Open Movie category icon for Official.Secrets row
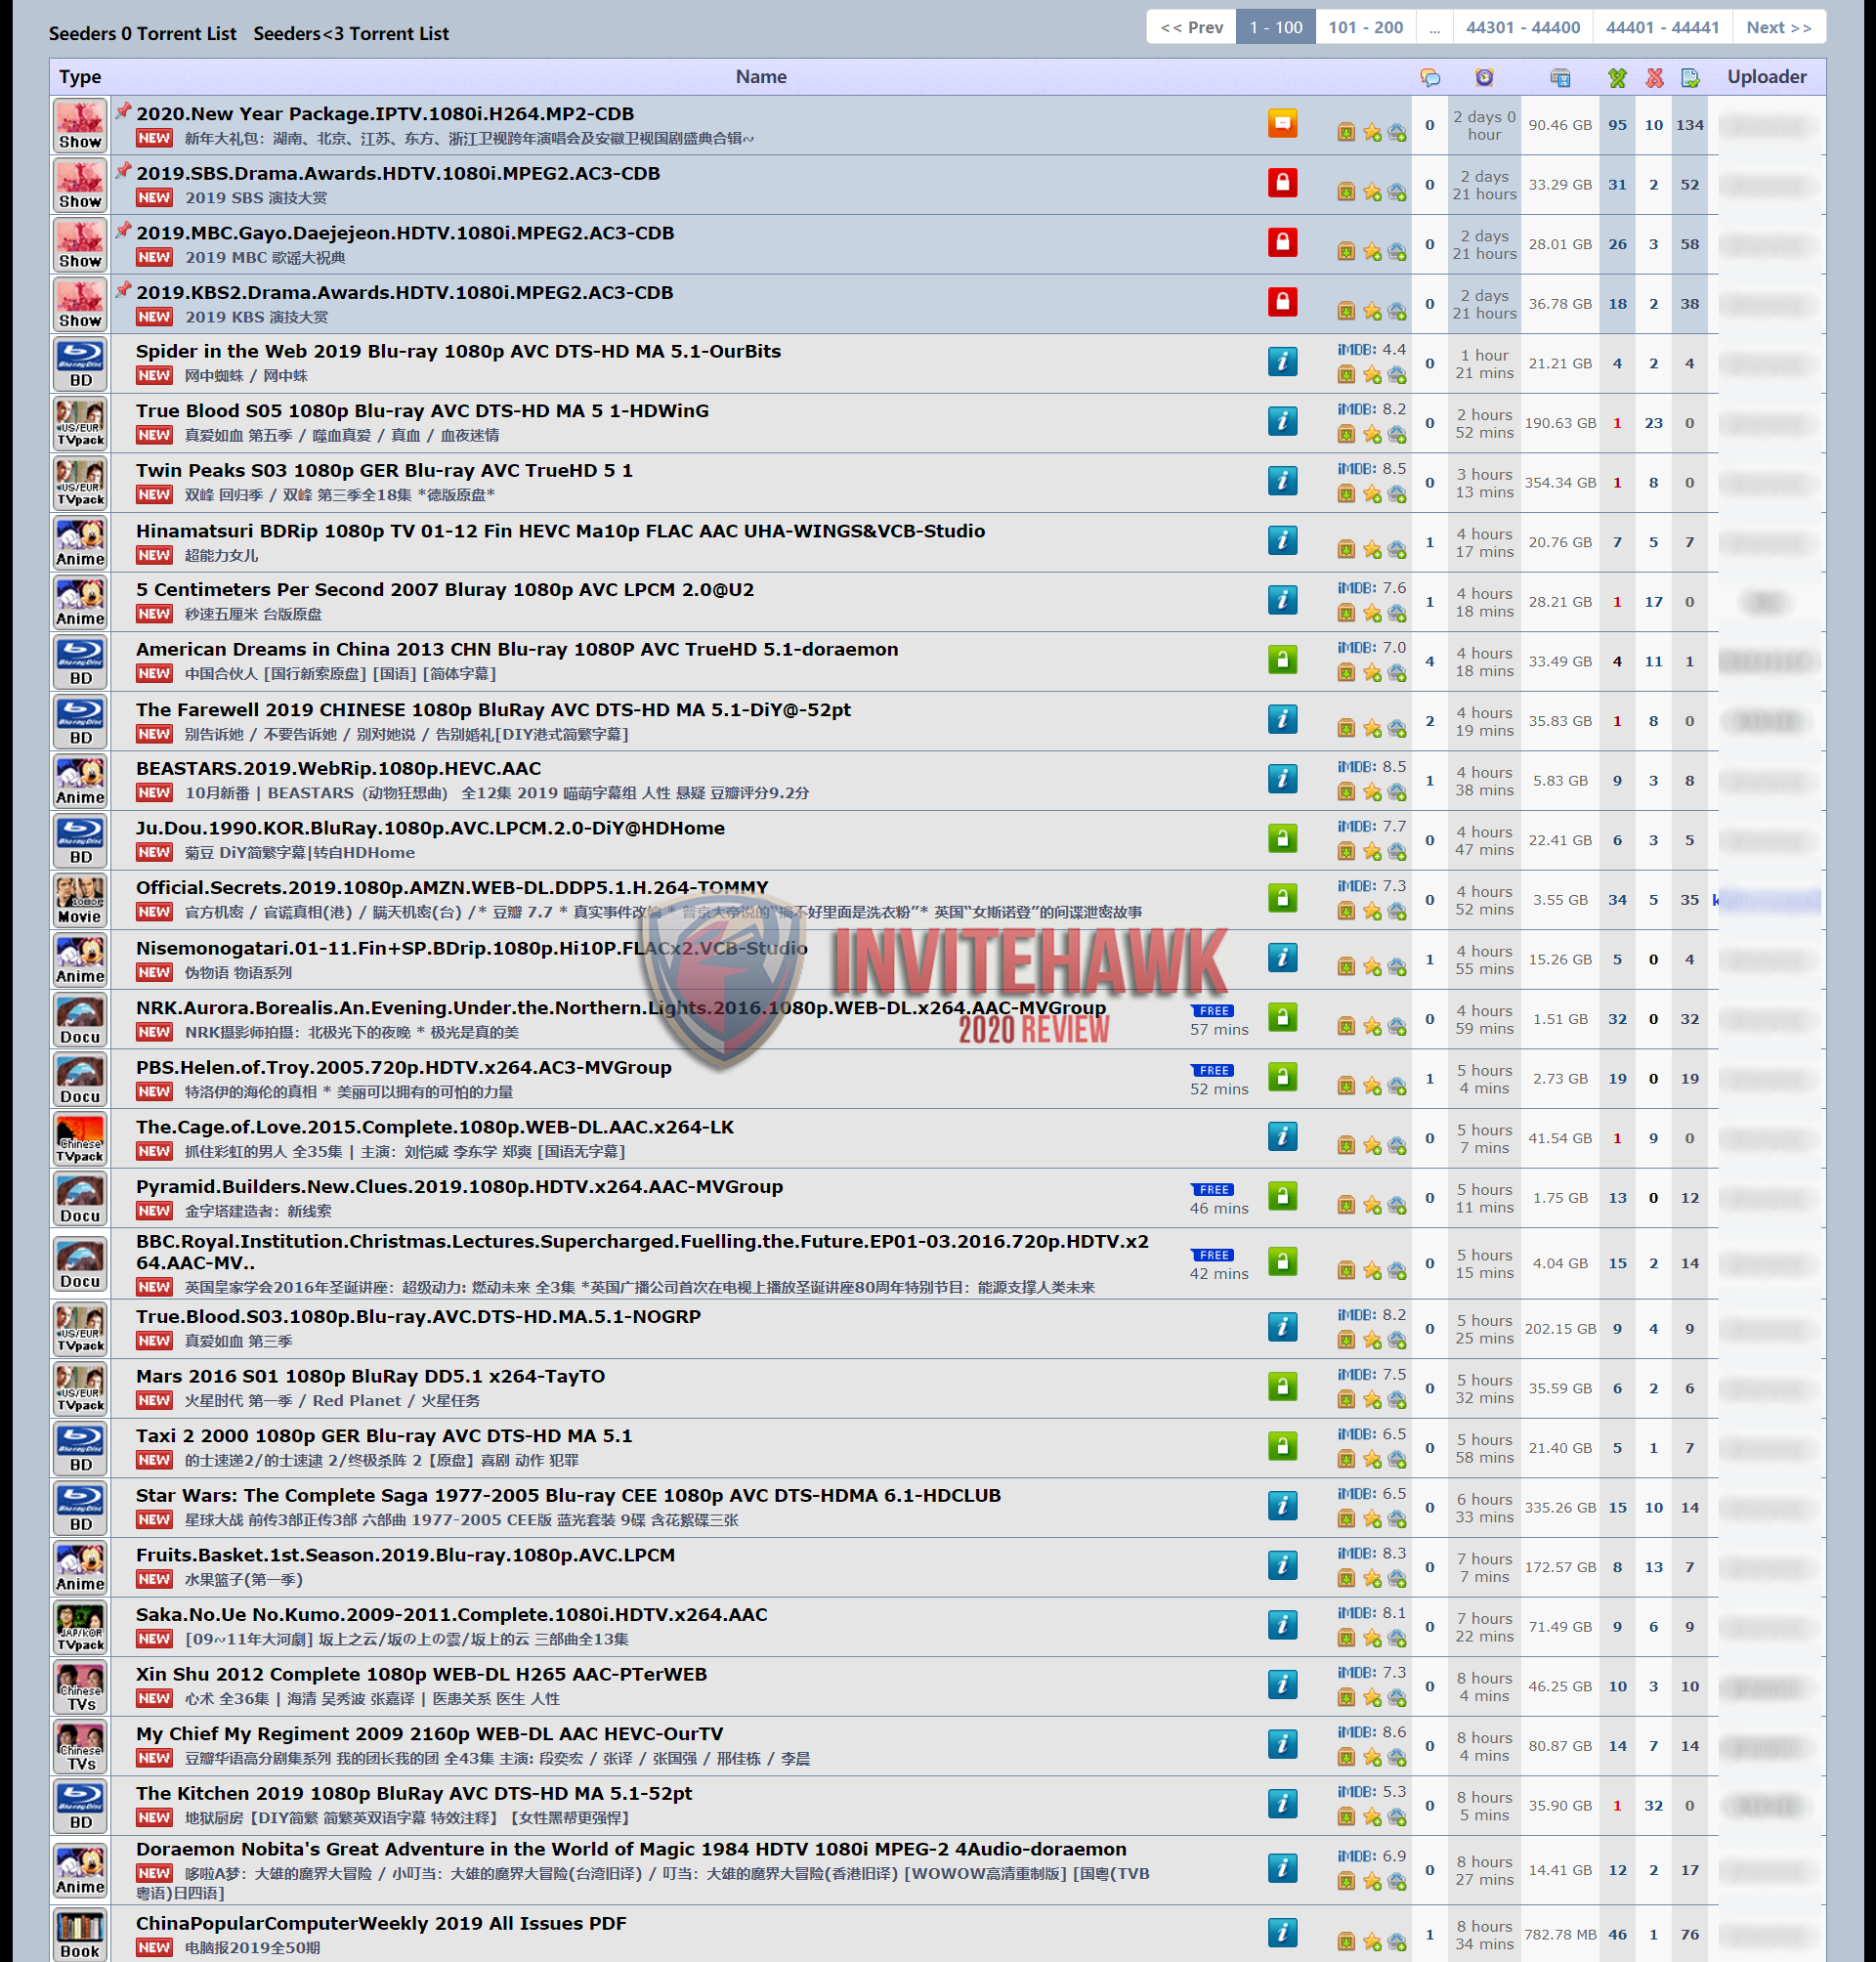 pyautogui.click(x=80, y=900)
